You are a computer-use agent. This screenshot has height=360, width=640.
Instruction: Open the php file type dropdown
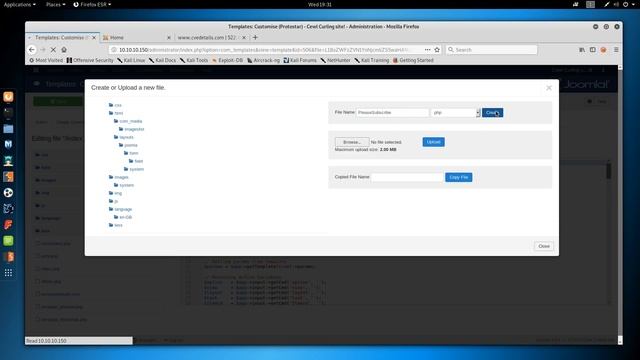coord(455,112)
